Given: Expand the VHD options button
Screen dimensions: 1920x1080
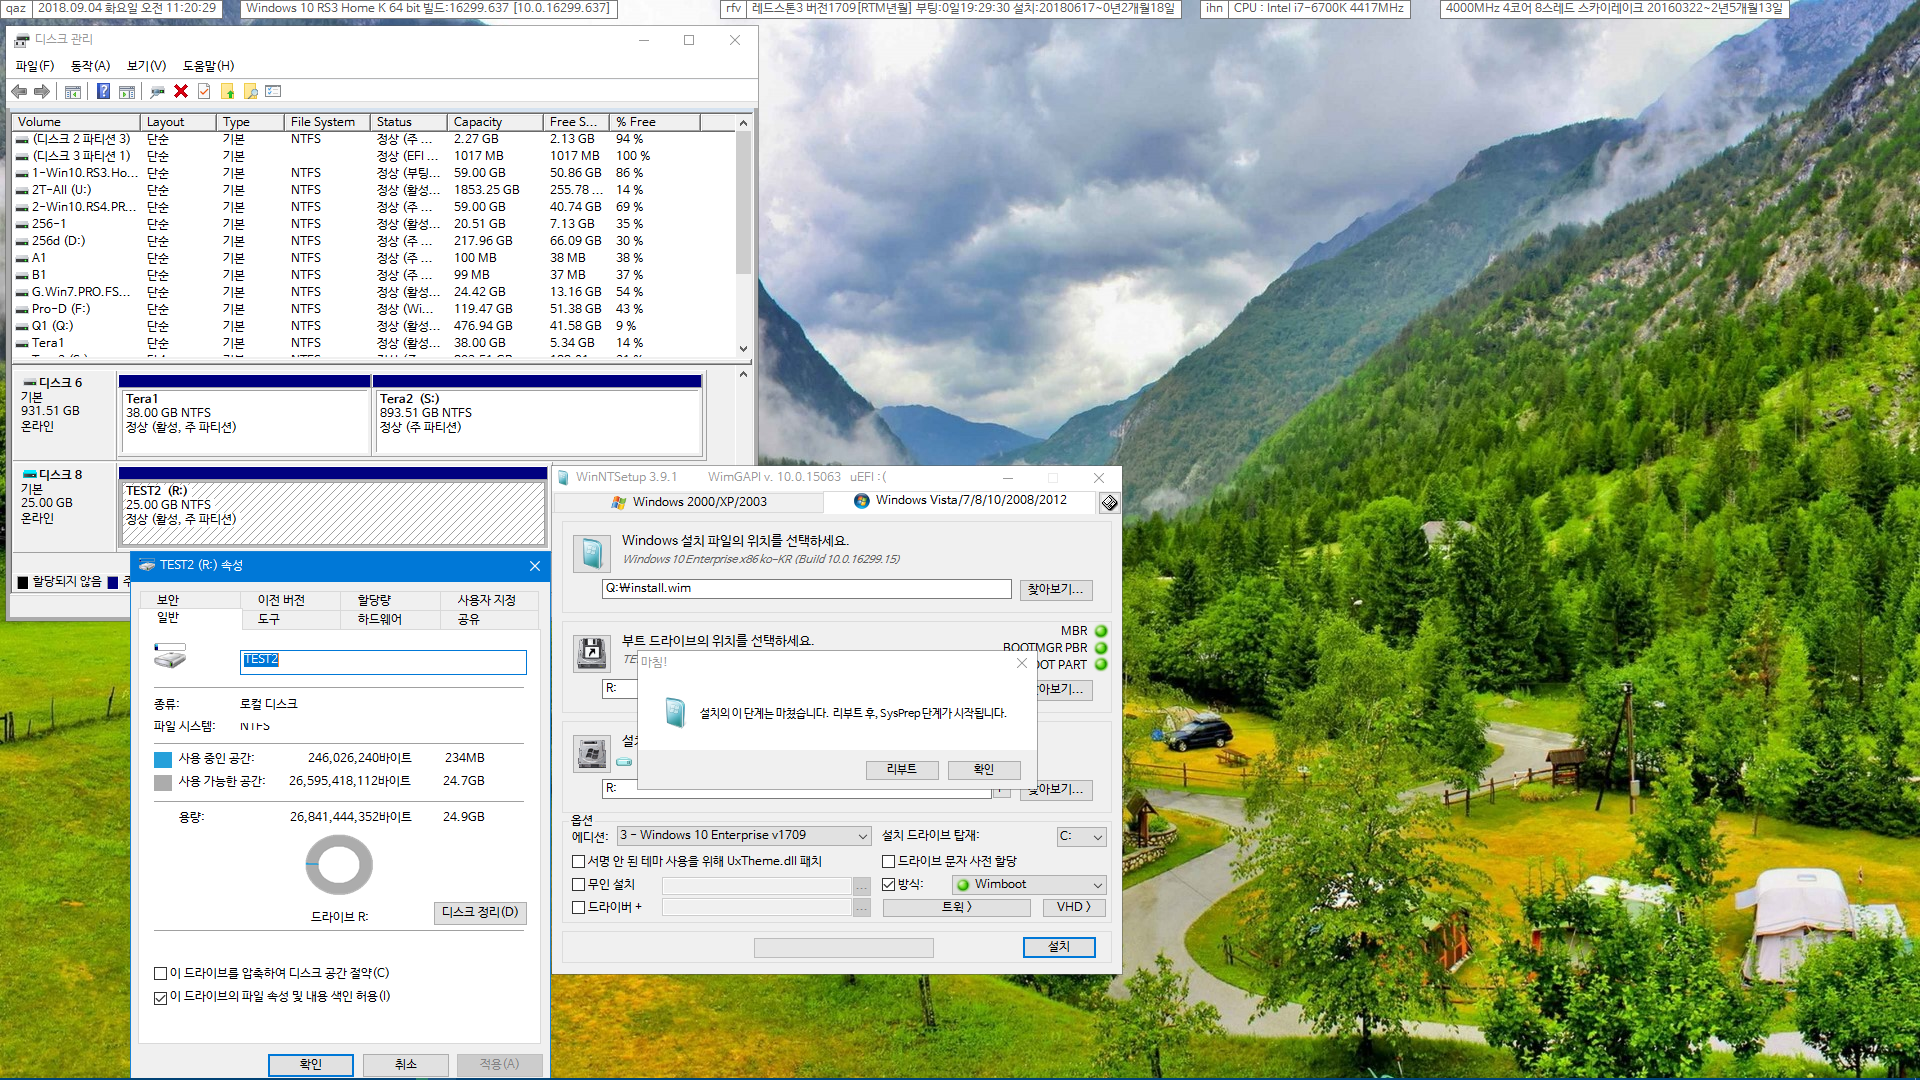Looking at the screenshot, I should point(1074,907).
